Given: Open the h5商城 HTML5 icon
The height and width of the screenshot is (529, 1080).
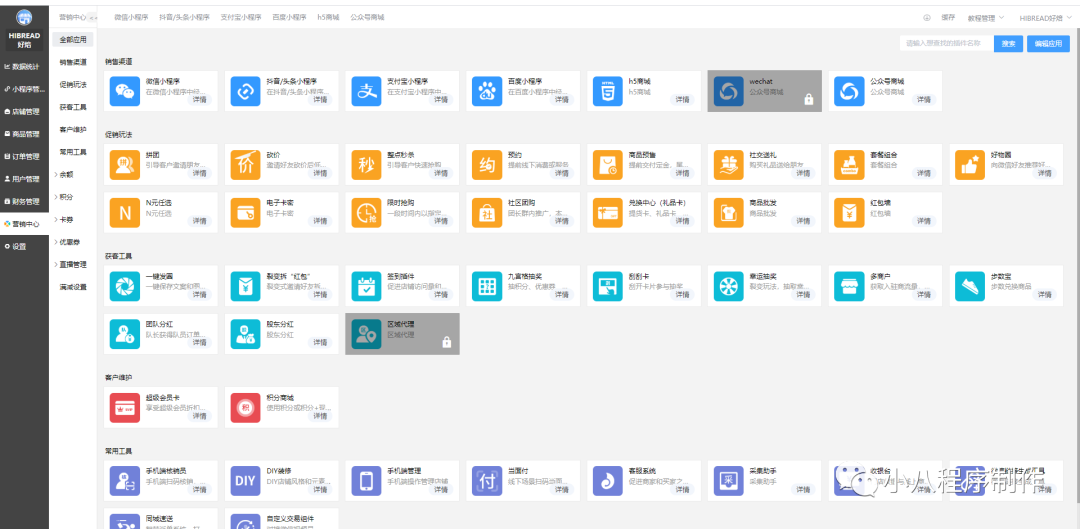Looking at the screenshot, I should (x=607, y=91).
